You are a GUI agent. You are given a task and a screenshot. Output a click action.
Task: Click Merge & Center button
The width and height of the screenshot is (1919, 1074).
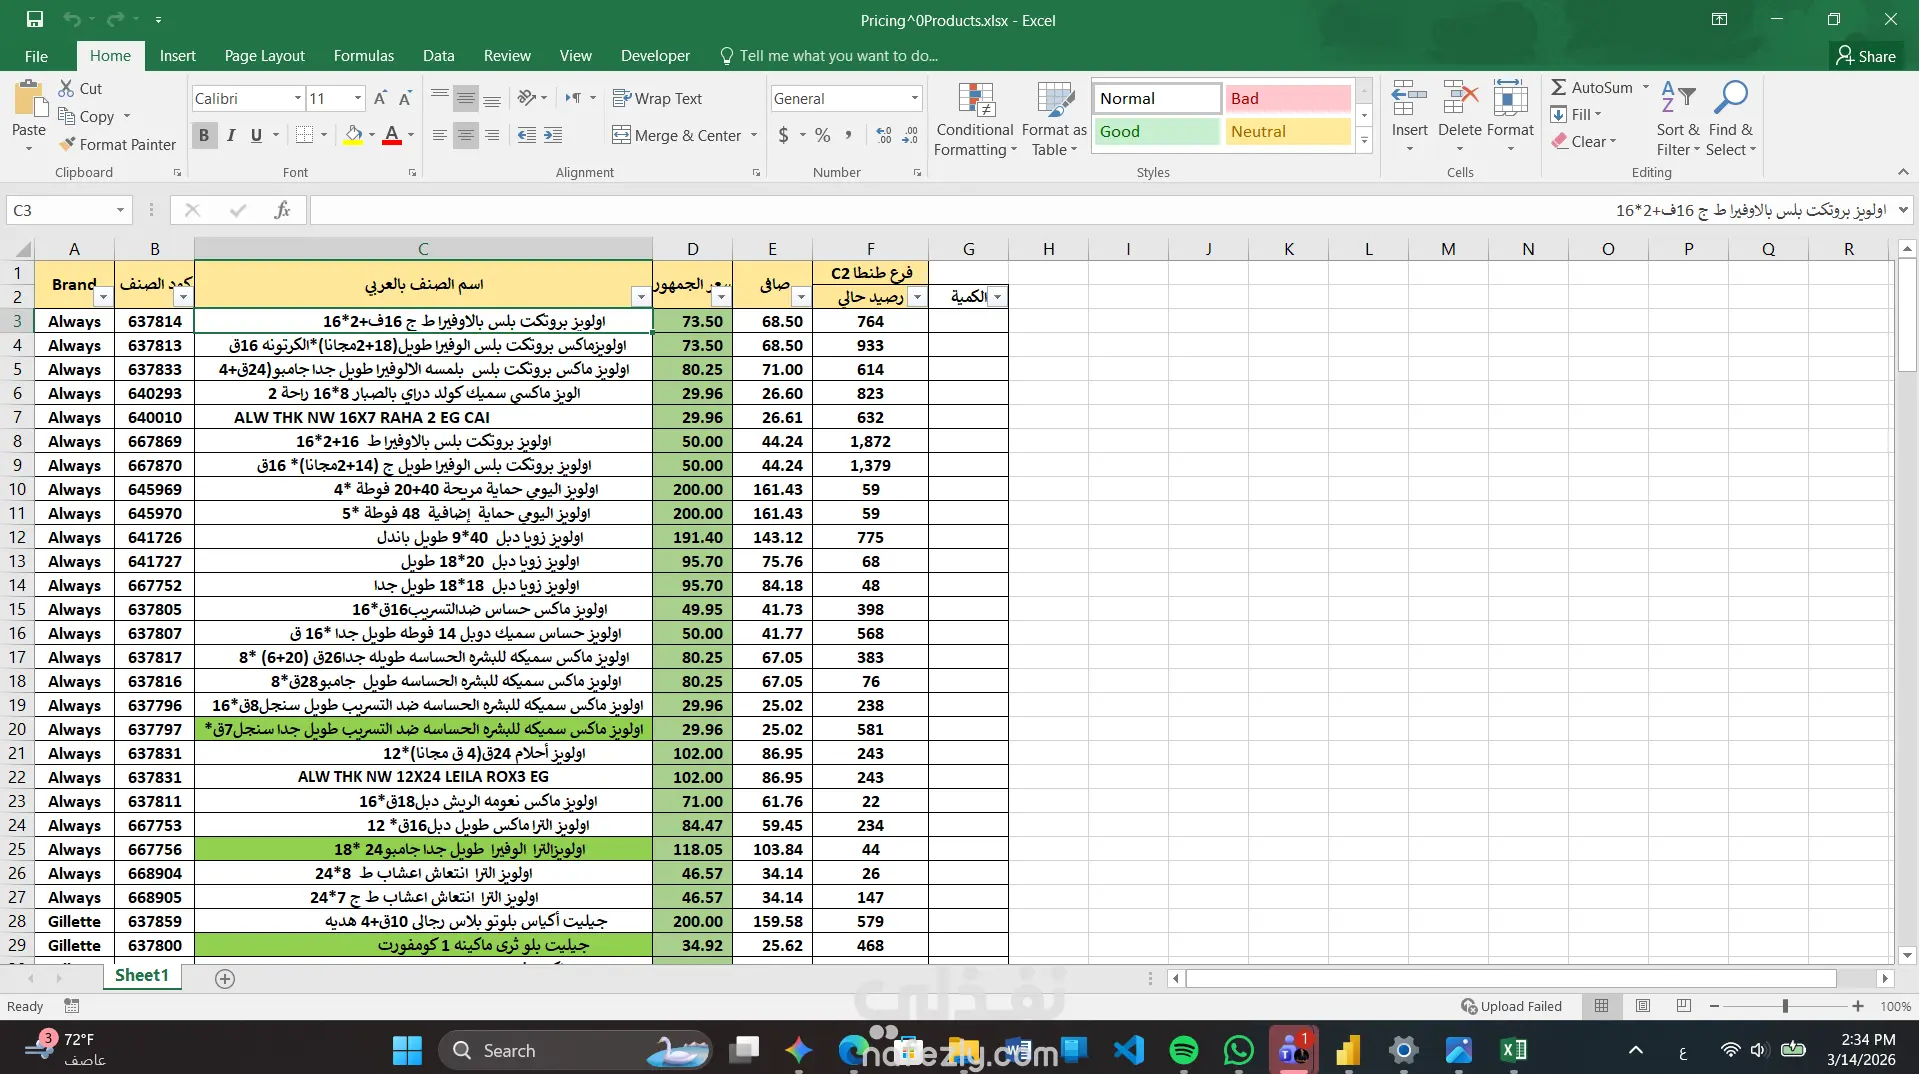tap(677, 135)
